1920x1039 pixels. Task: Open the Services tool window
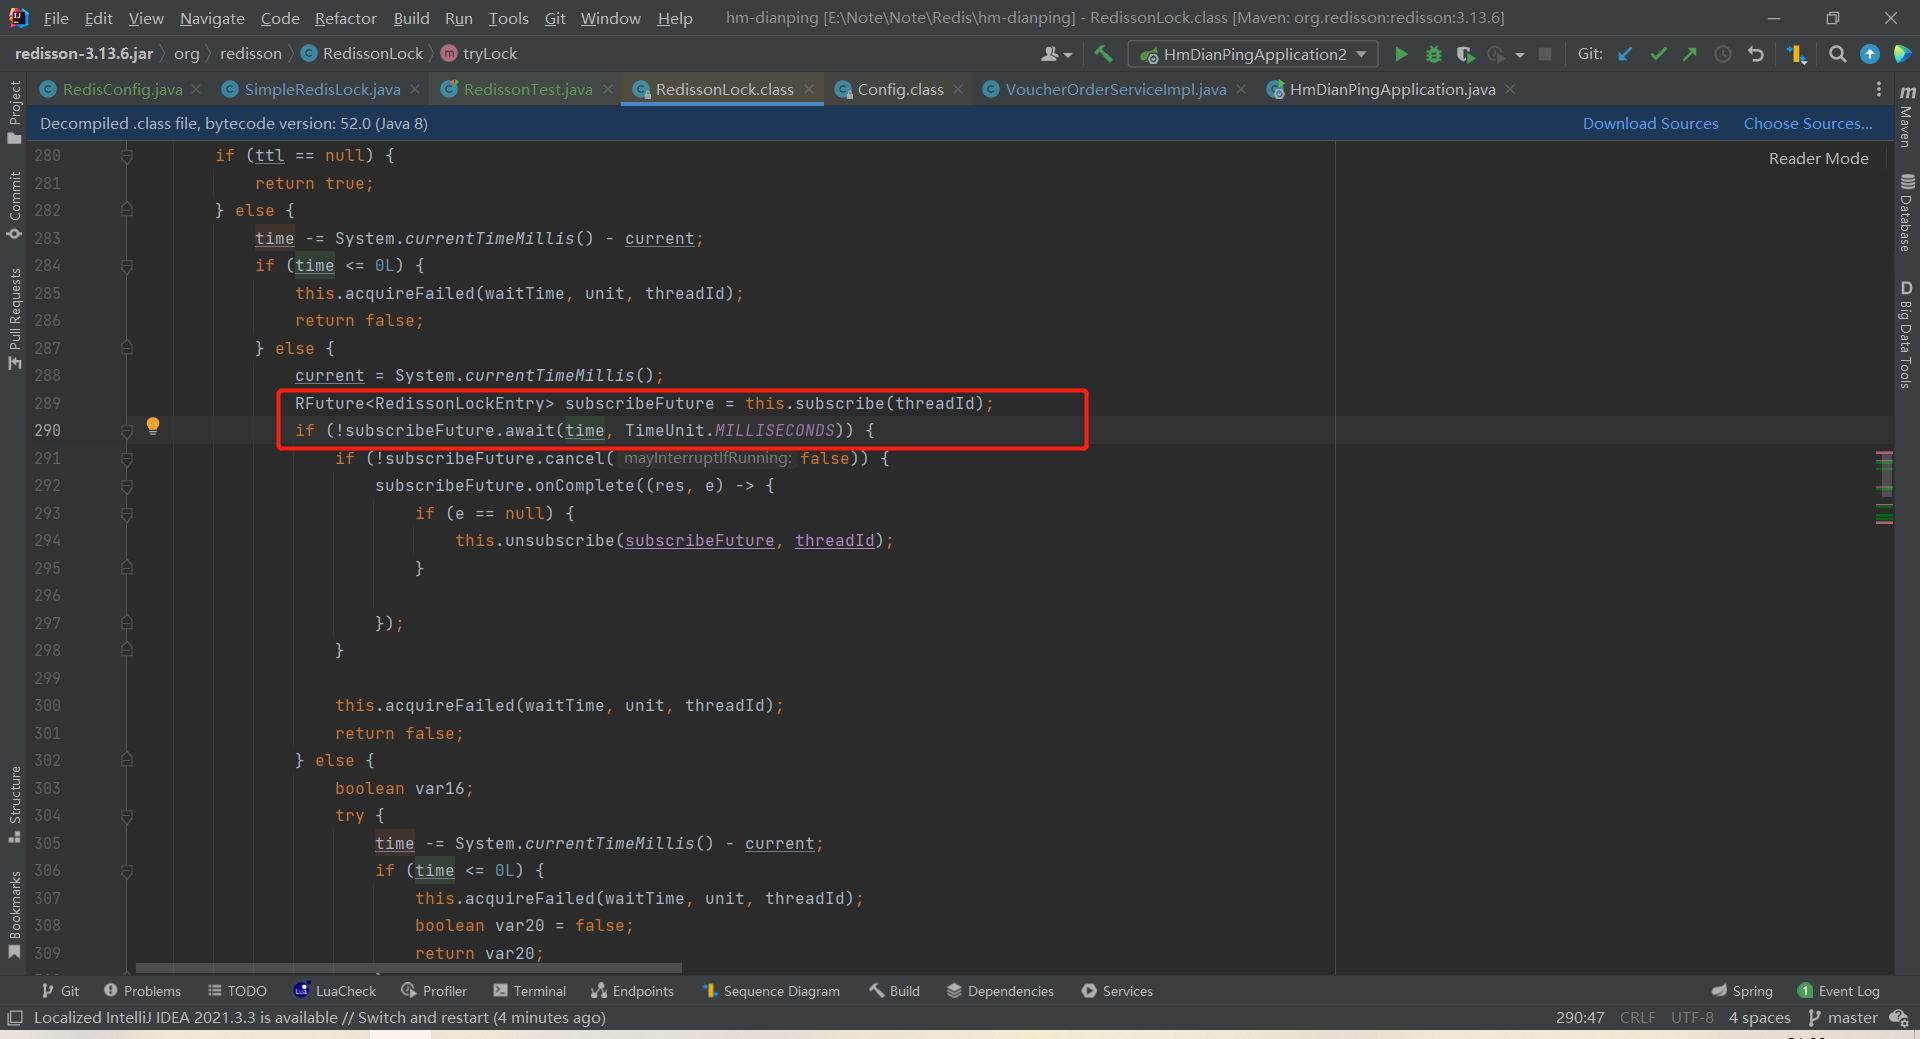coord(1117,991)
